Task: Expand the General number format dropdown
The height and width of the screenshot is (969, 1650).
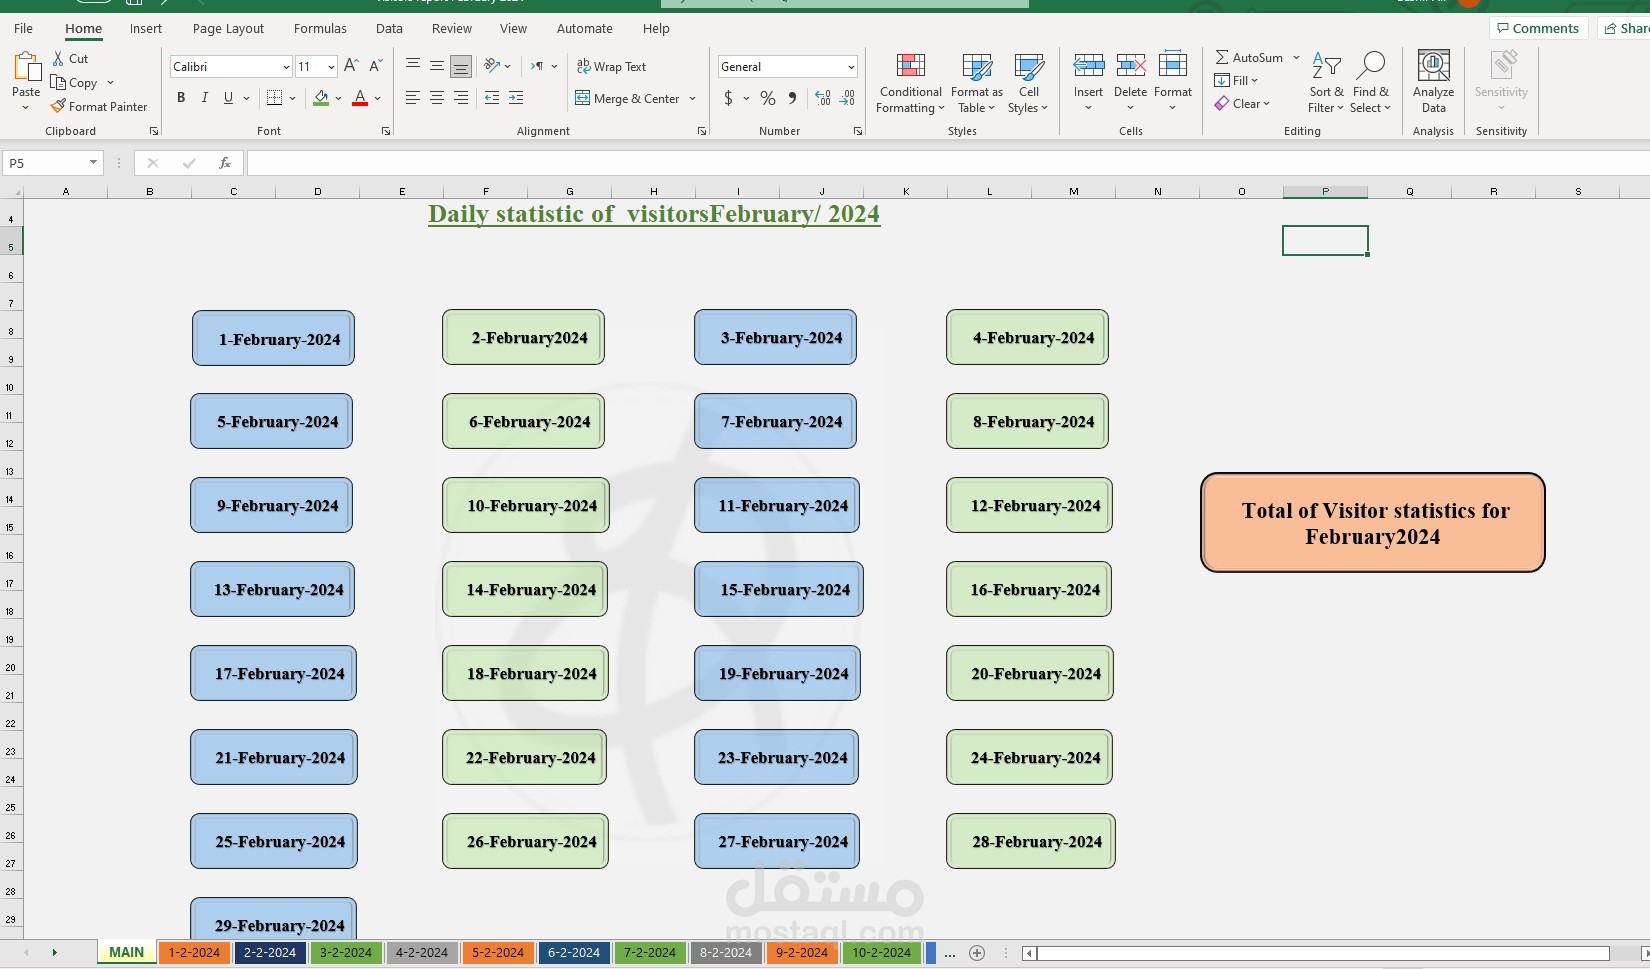Action: click(851, 67)
